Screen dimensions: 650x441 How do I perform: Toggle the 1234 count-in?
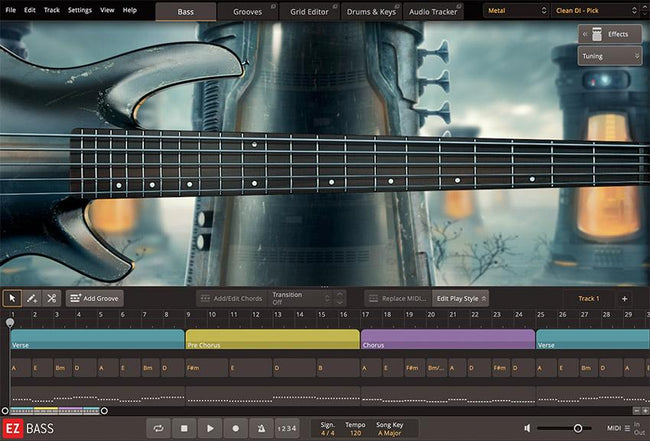point(287,428)
